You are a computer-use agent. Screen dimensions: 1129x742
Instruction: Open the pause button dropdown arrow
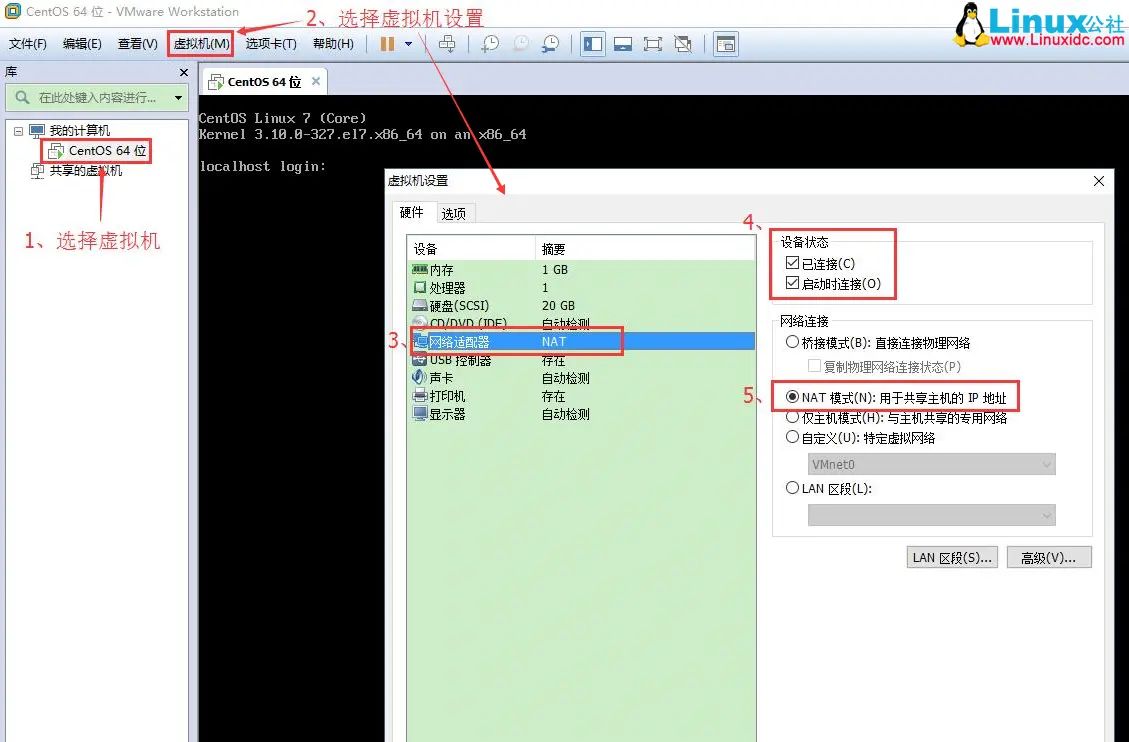click(408, 42)
